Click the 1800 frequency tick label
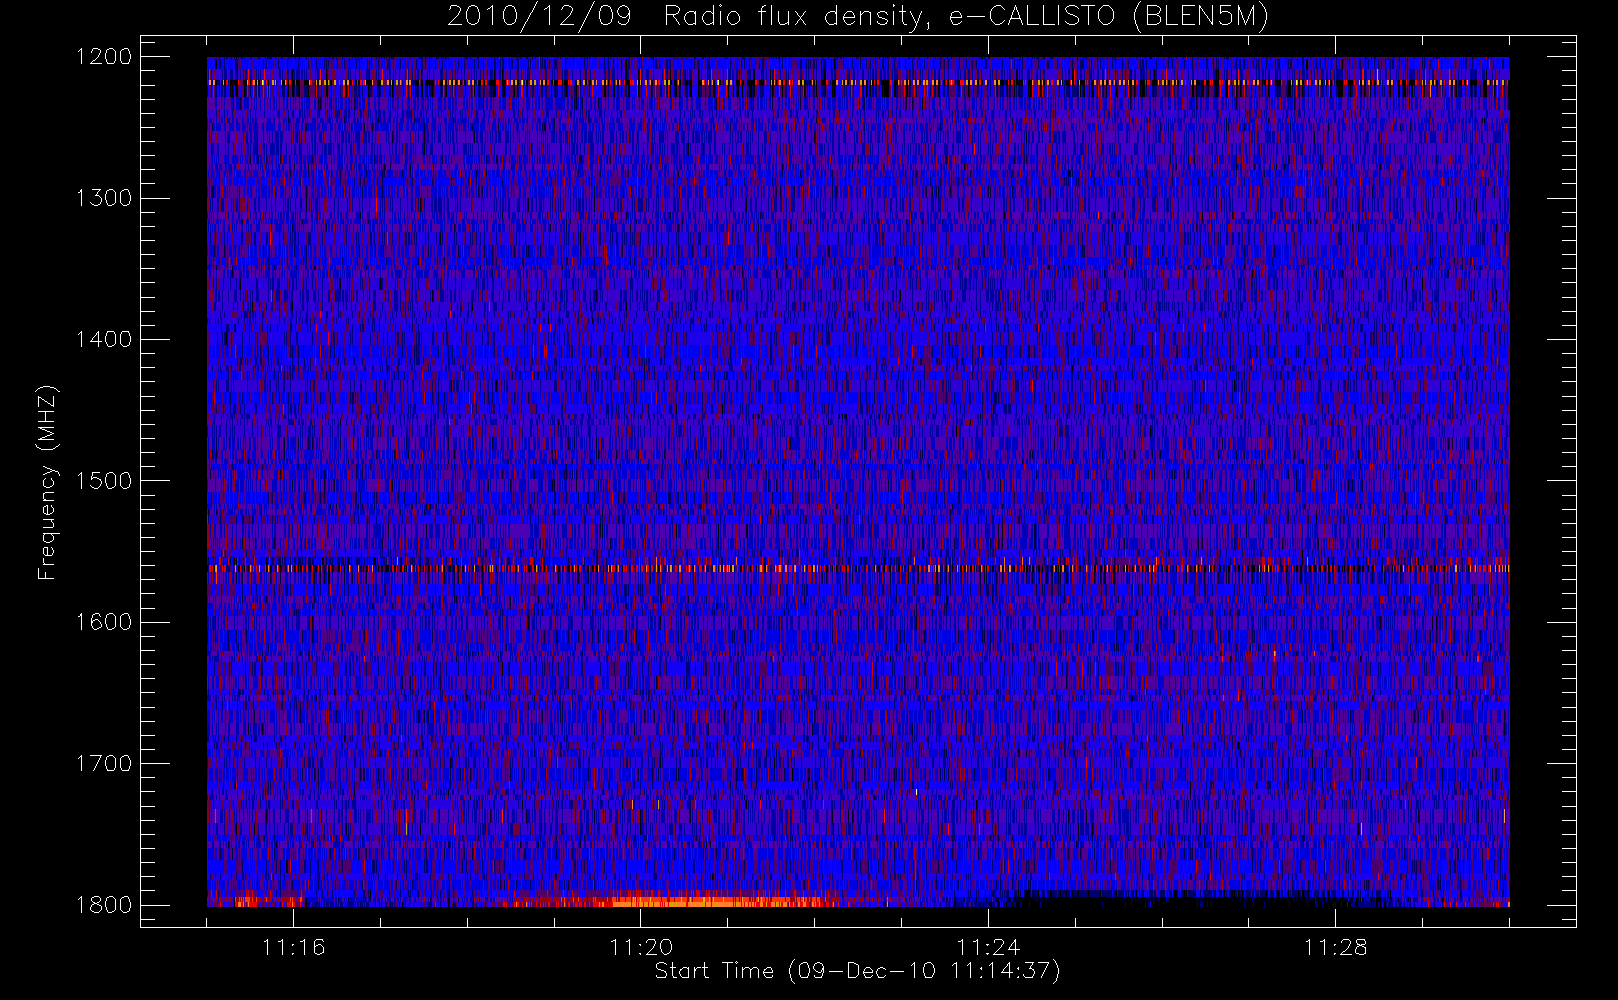The width and height of the screenshot is (1618, 1000). (x=104, y=905)
